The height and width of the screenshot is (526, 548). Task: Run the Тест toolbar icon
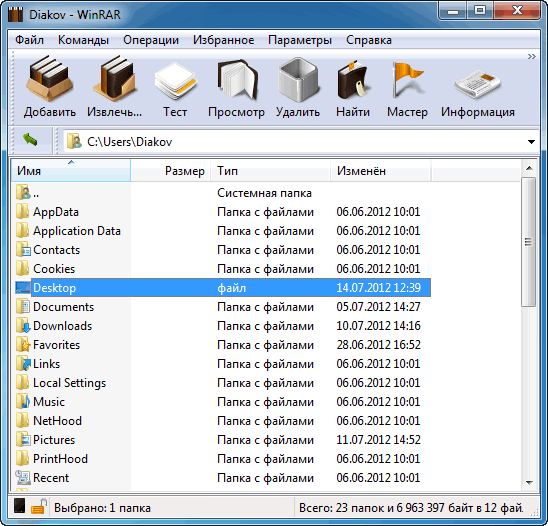pyautogui.click(x=175, y=80)
